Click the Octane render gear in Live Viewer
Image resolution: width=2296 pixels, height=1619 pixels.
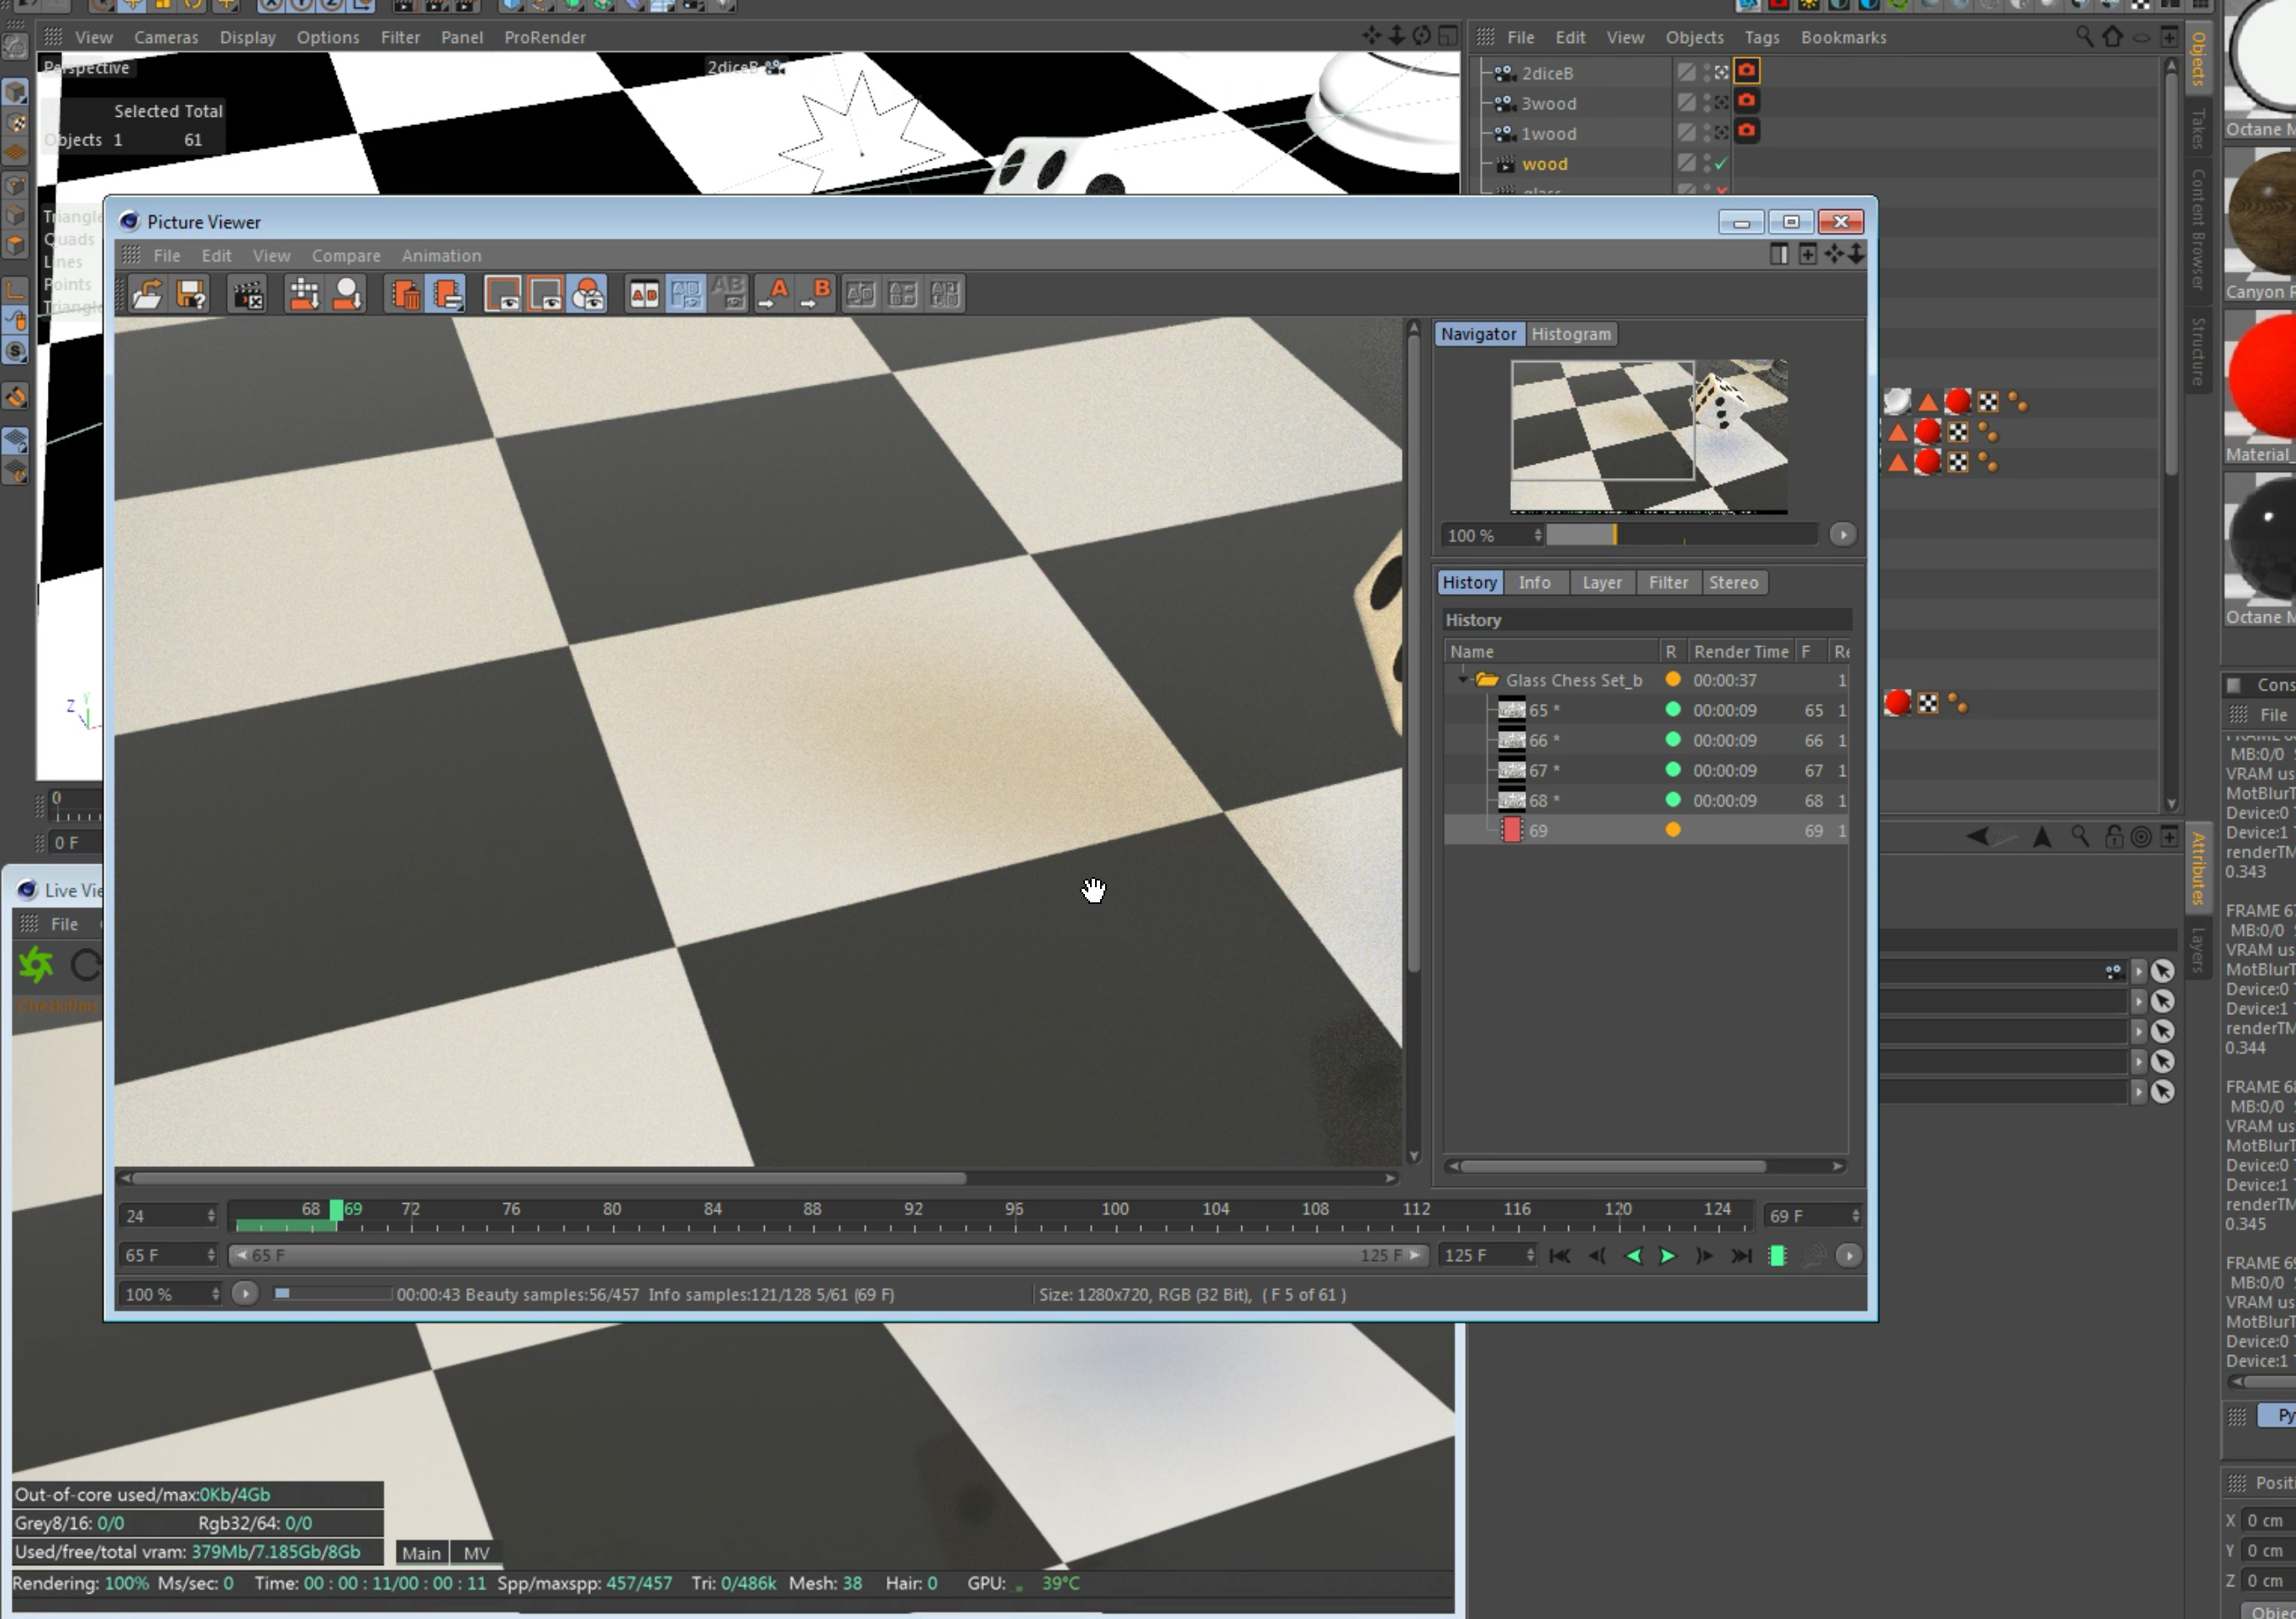[36, 965]
